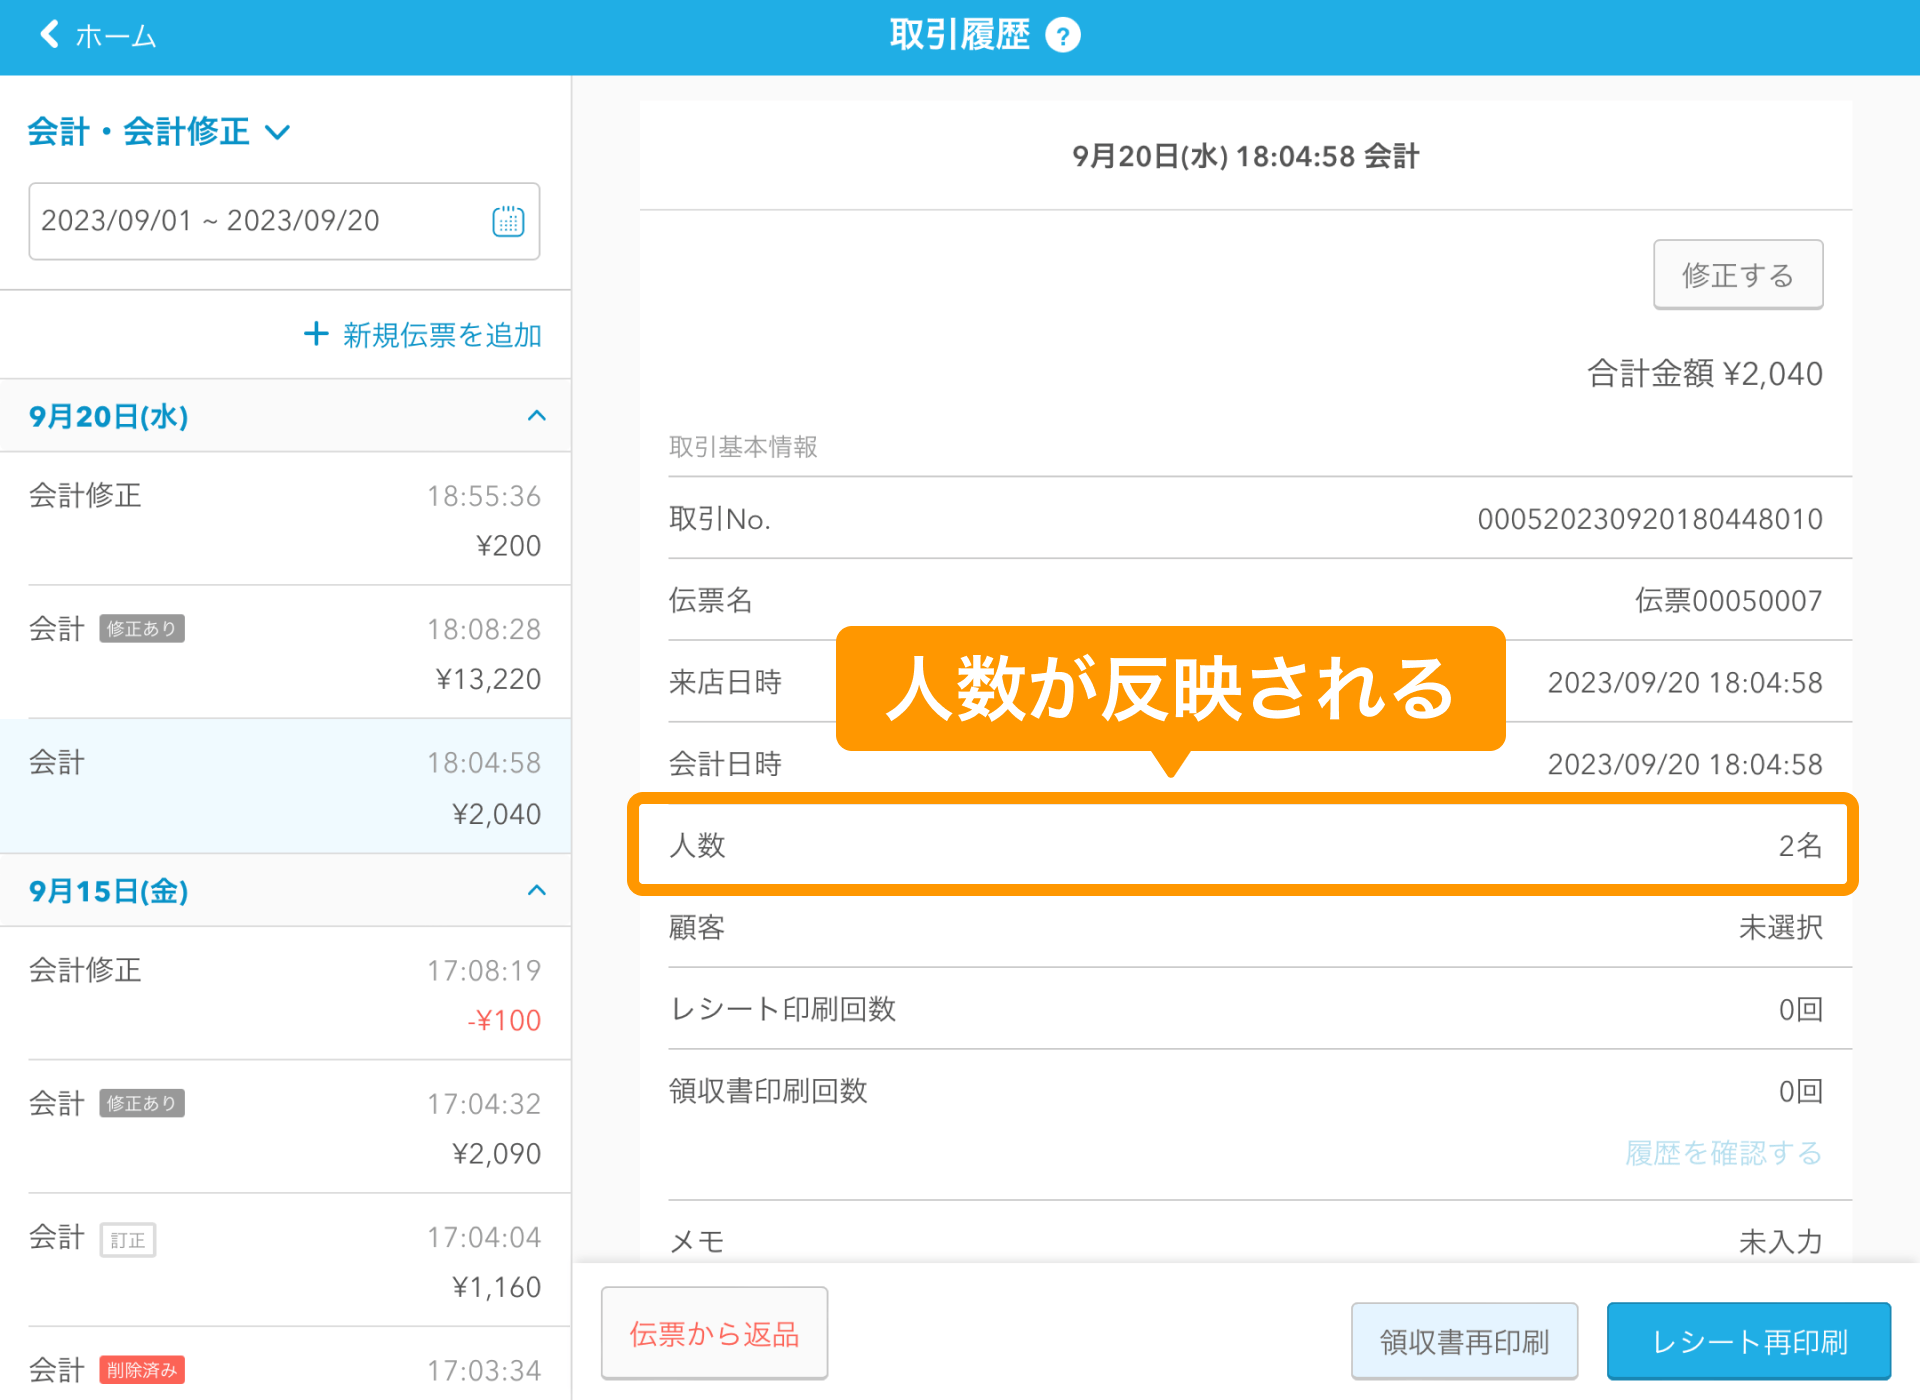Click レシート再印刷 button
Viewport: 1920px width, 1400px height.
point(1748,1341)
